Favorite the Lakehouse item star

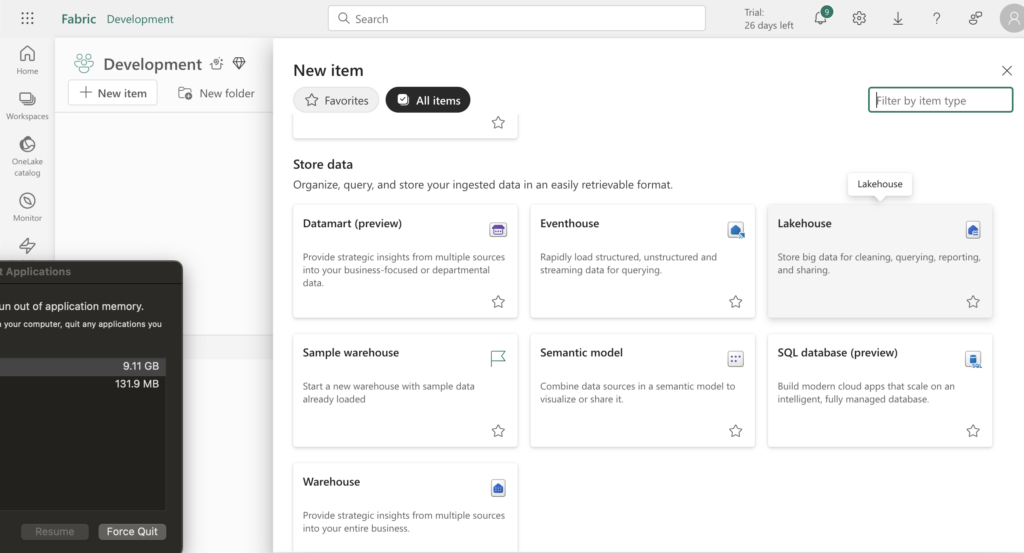click(973, 302)
